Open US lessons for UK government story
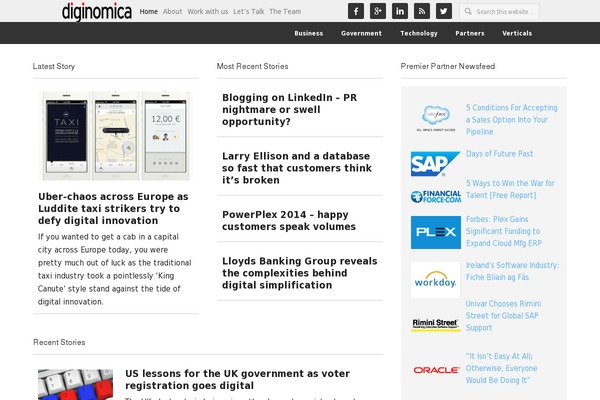Screen dimensions: 600x400 [x=237, y=379]
